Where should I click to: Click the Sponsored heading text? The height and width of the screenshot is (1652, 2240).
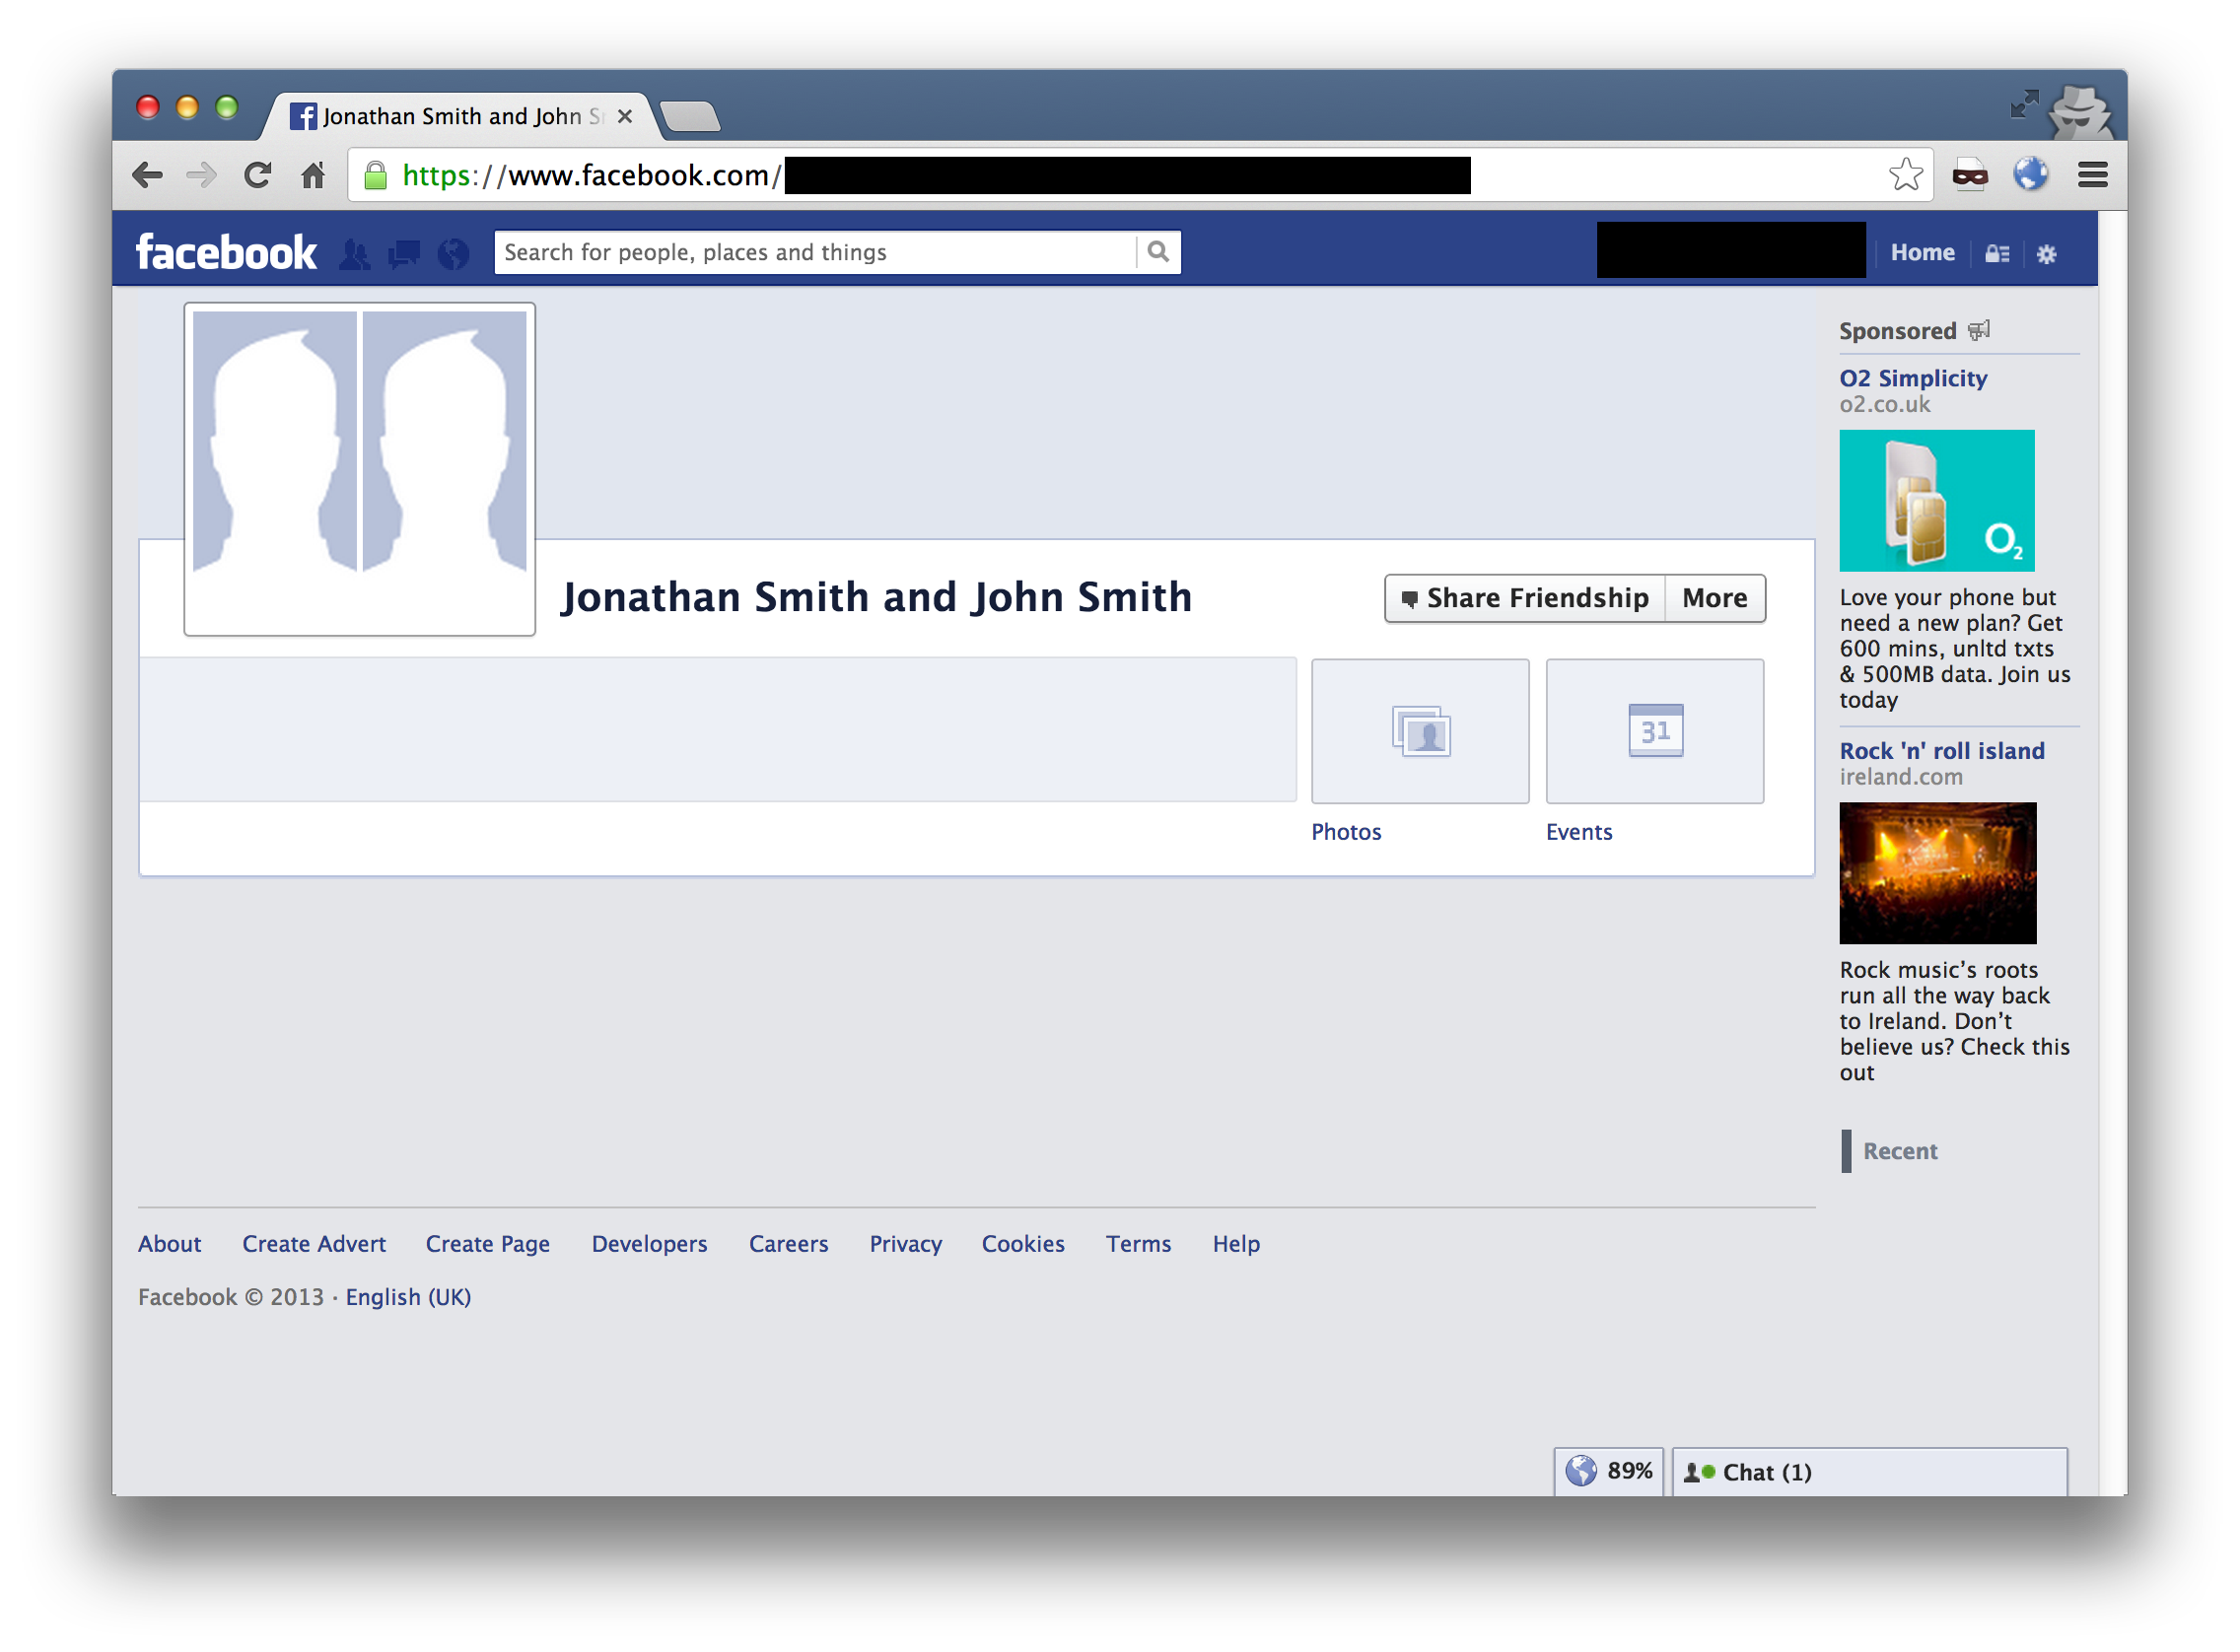[1898, 331]
